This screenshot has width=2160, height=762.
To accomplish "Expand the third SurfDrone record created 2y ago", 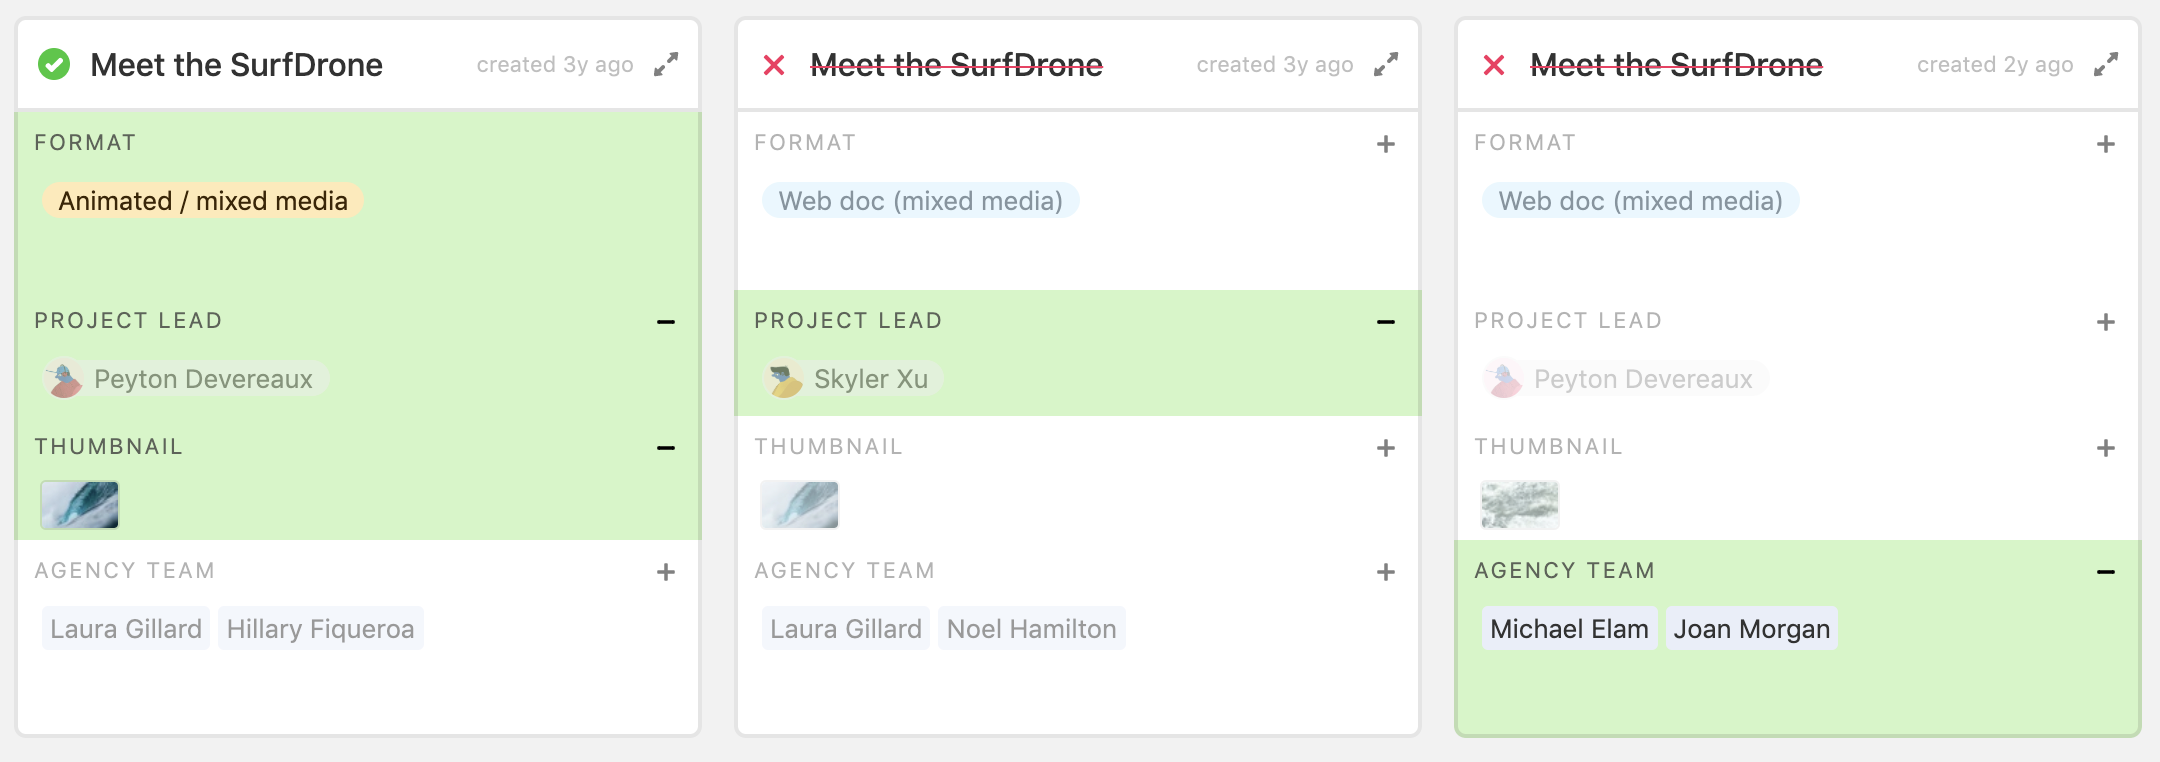I will 2106,65.
